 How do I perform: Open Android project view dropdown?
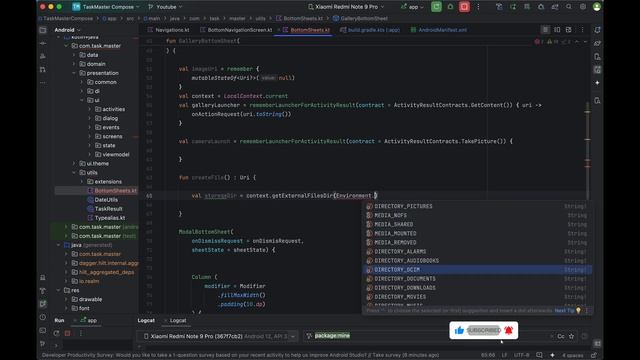pyautogui.click(x=67, y=30)
